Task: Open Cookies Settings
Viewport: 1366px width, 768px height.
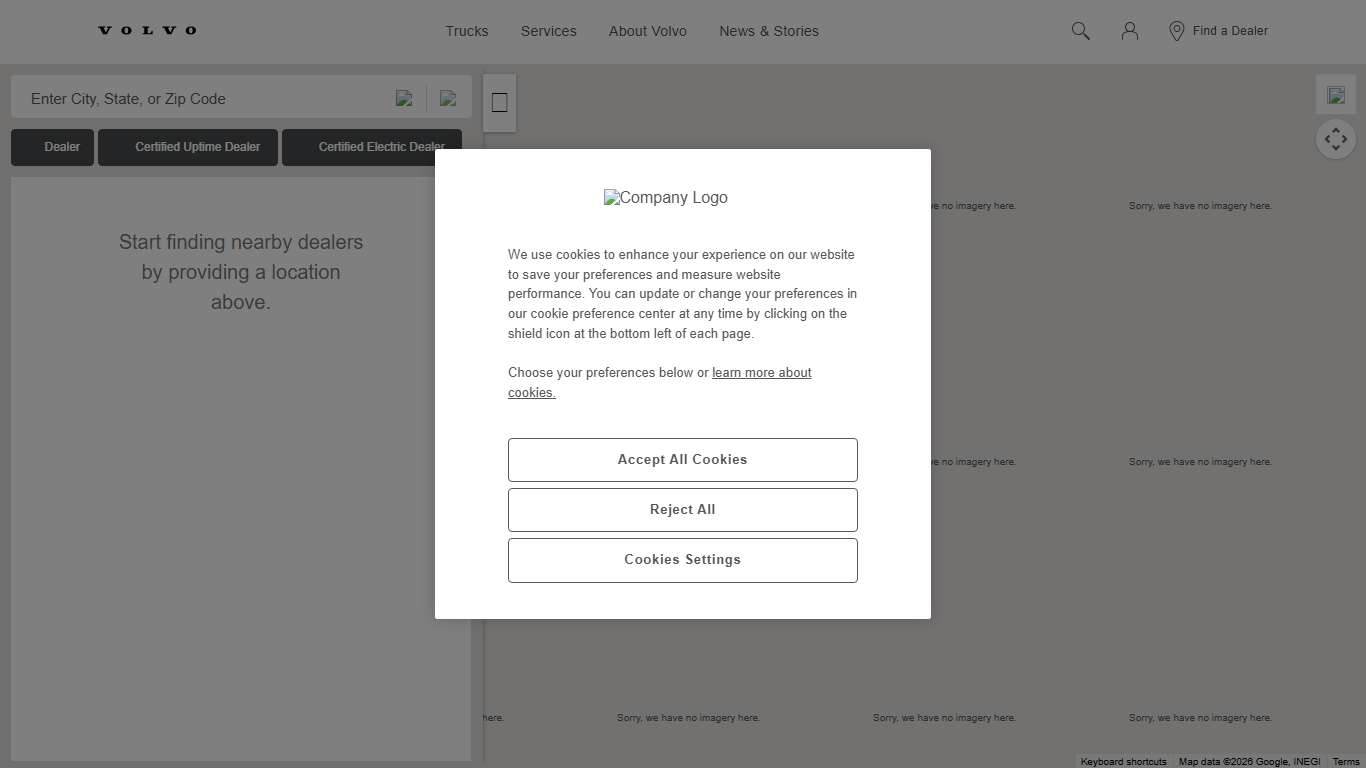Action: [x=683, y=560]
